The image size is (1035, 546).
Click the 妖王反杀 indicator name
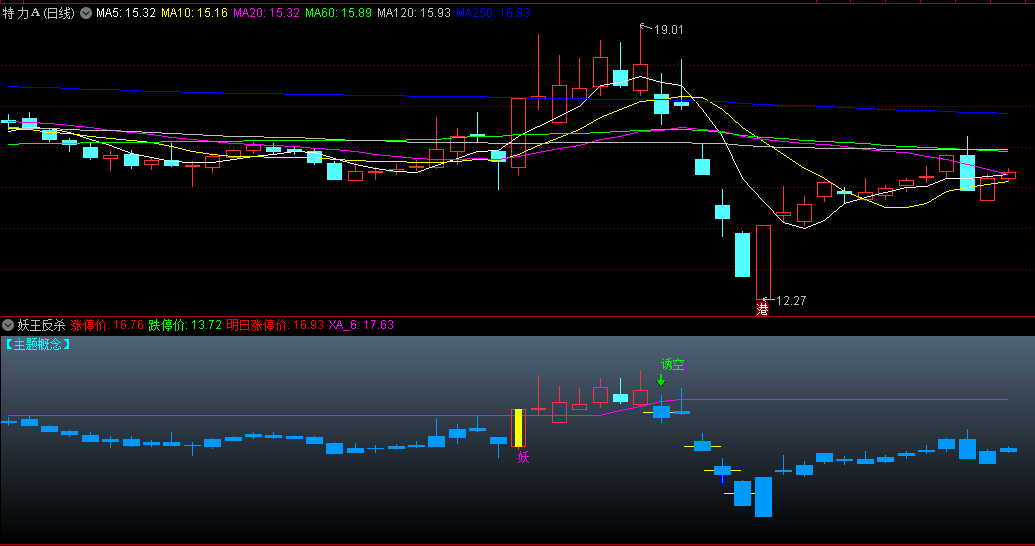coord(41,325)
